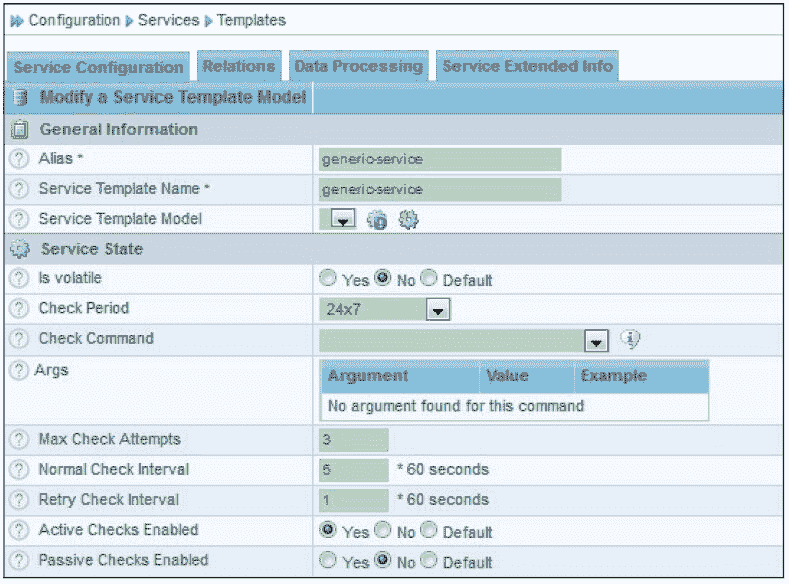Viewport: 789px width, 584px height.
Task: Open the Data Processing tab
Action: 358,66
